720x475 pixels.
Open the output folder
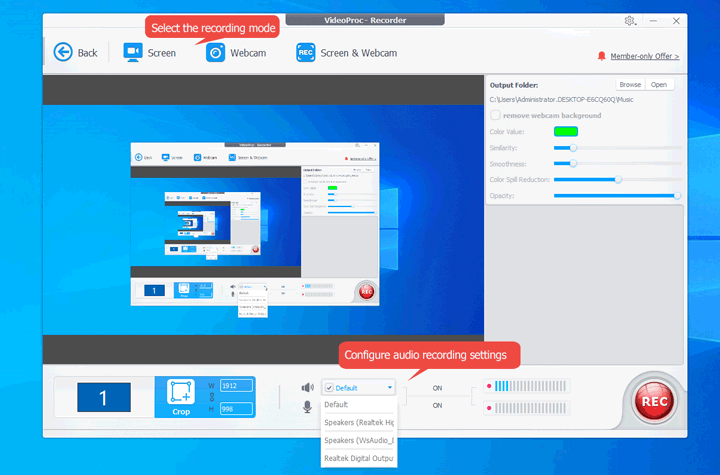(x=659, y=85)
